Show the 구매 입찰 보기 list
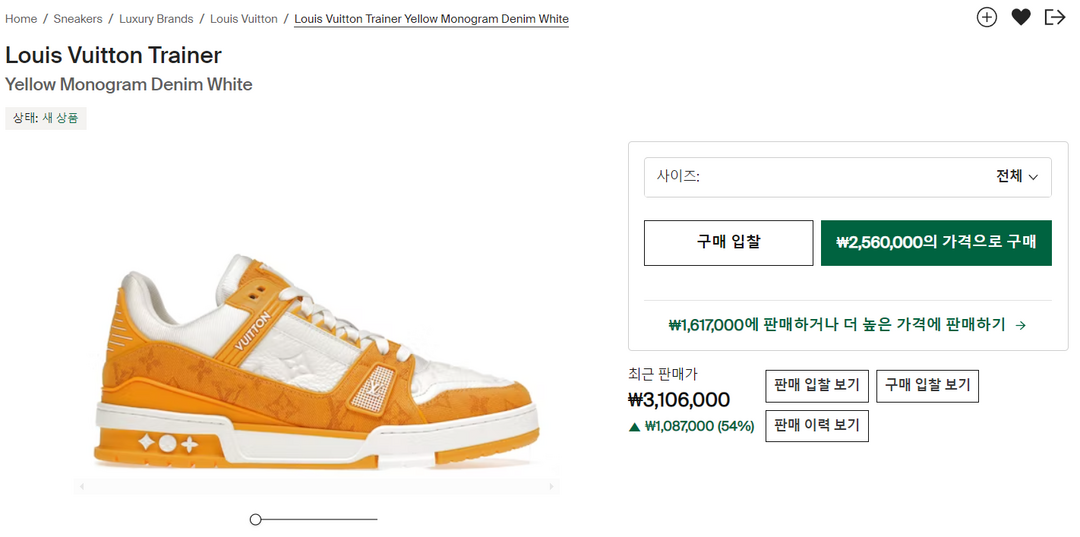This screenshot has width=1080, height=537. click(x=927, y=386)
